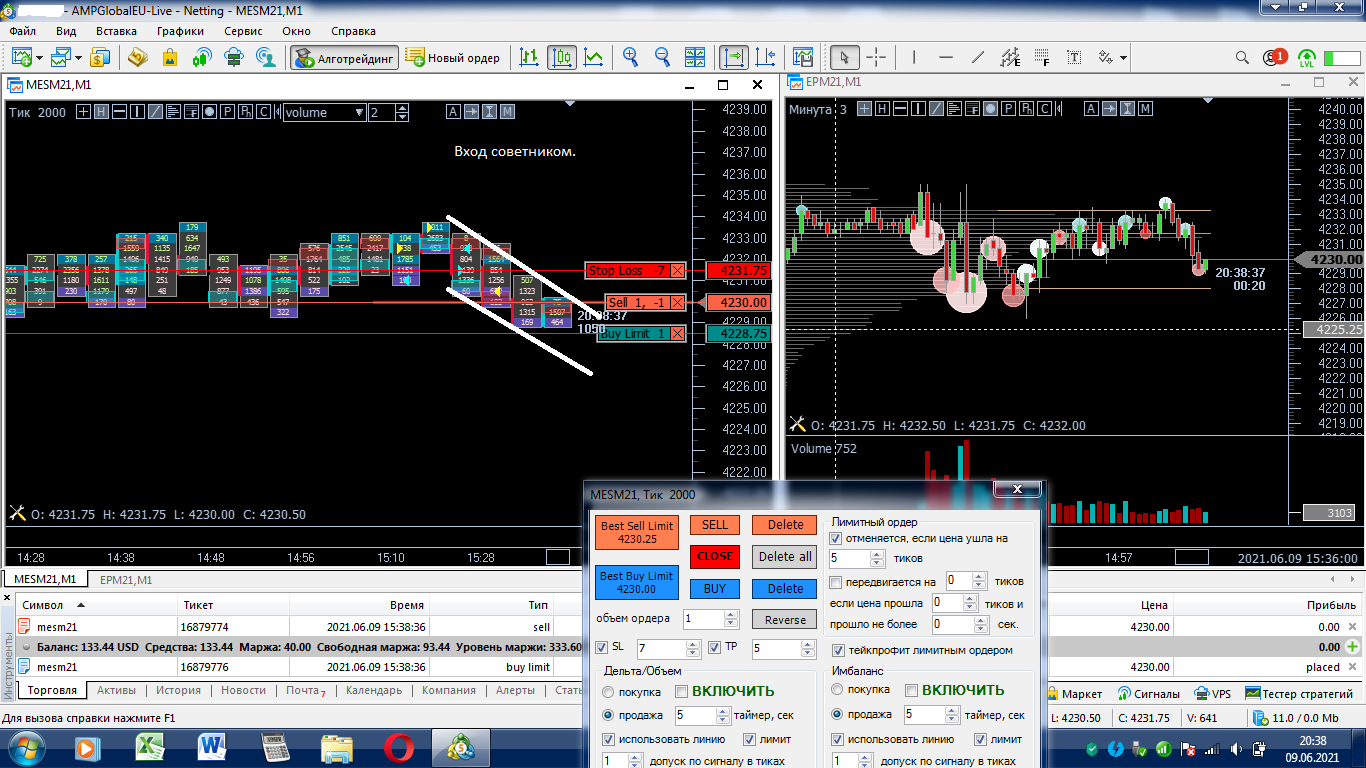
Task: Click the M button on EPM21 chart panel
Action: click(1145, 109)
